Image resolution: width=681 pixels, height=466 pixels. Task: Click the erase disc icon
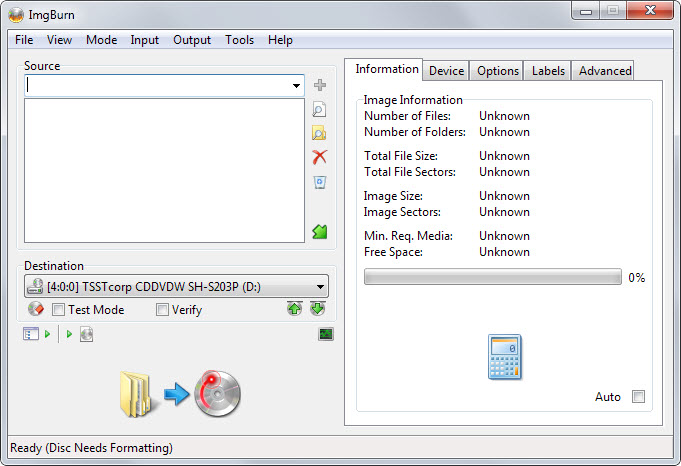pos(36,309)
